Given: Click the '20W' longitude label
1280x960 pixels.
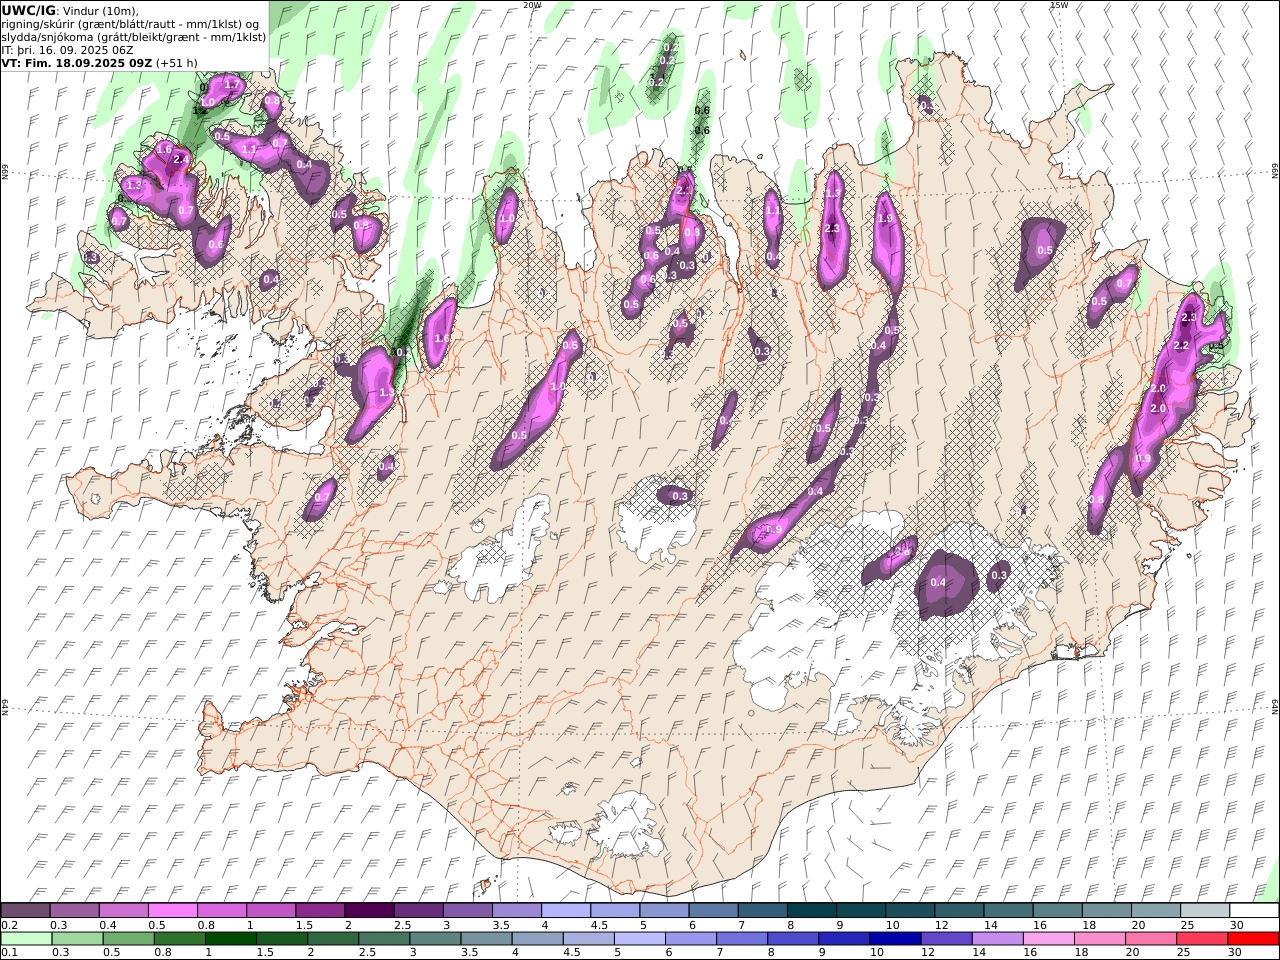Looking at the screenshot, I should (x=532, y=5).
